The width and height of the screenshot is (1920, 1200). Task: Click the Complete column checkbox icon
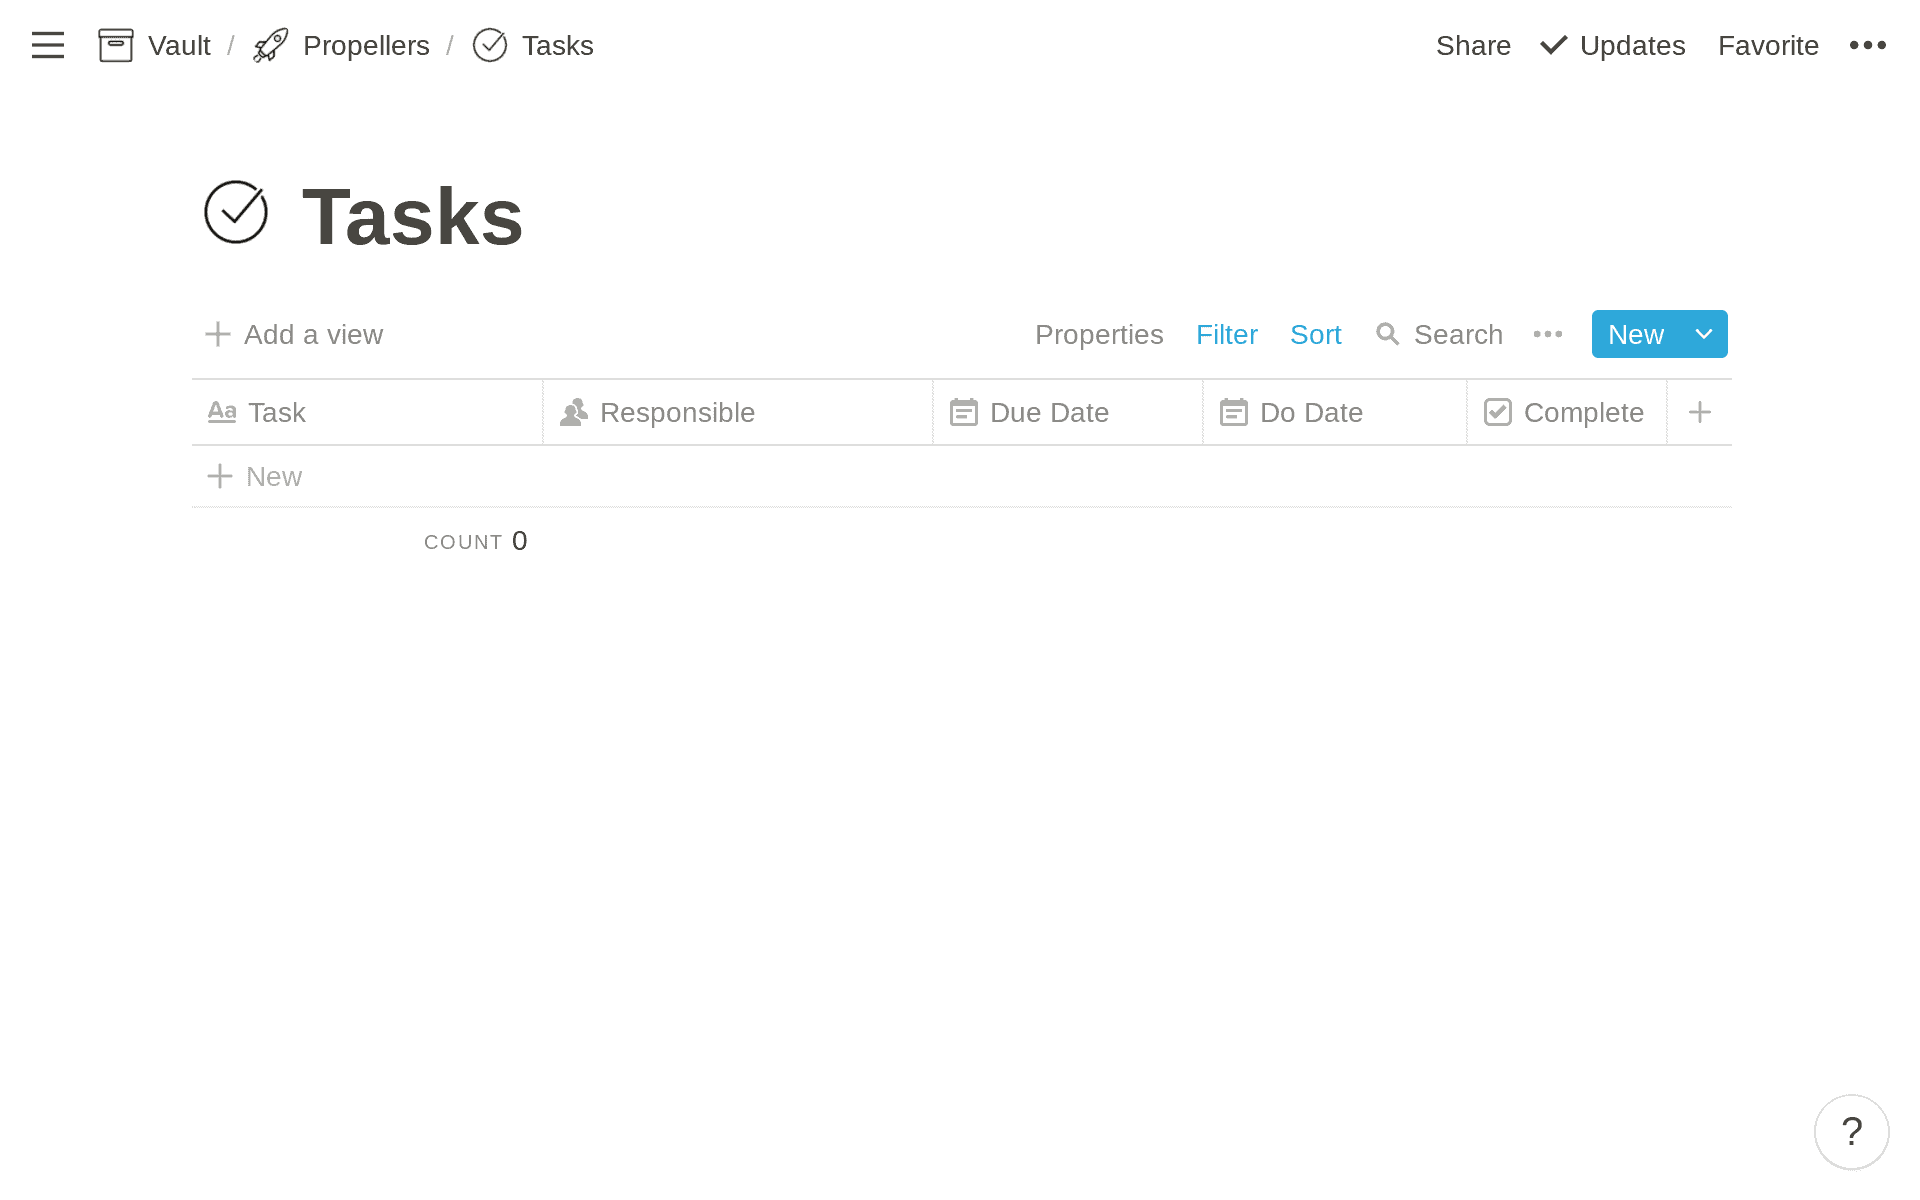tap(1498, 411)
